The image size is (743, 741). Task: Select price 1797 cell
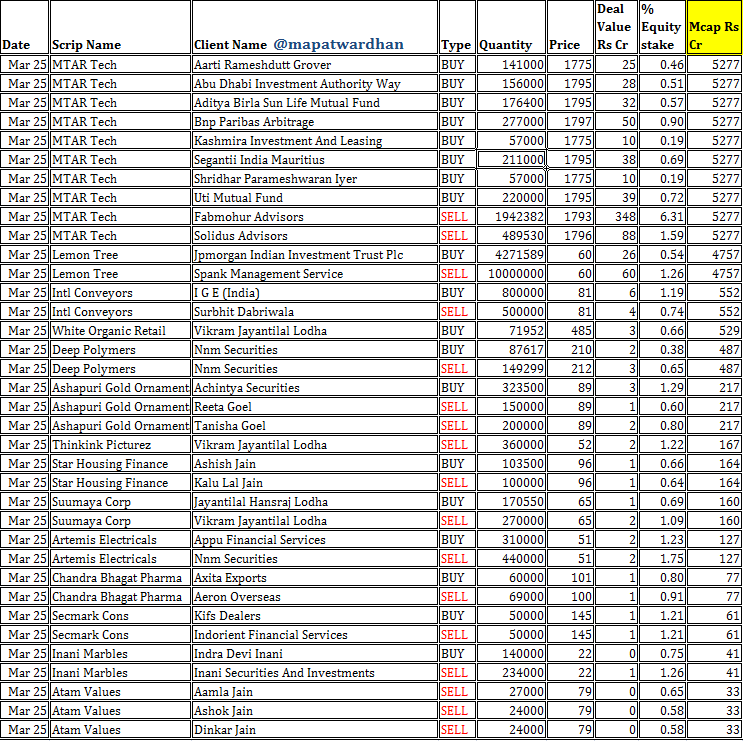coord(571,121)
